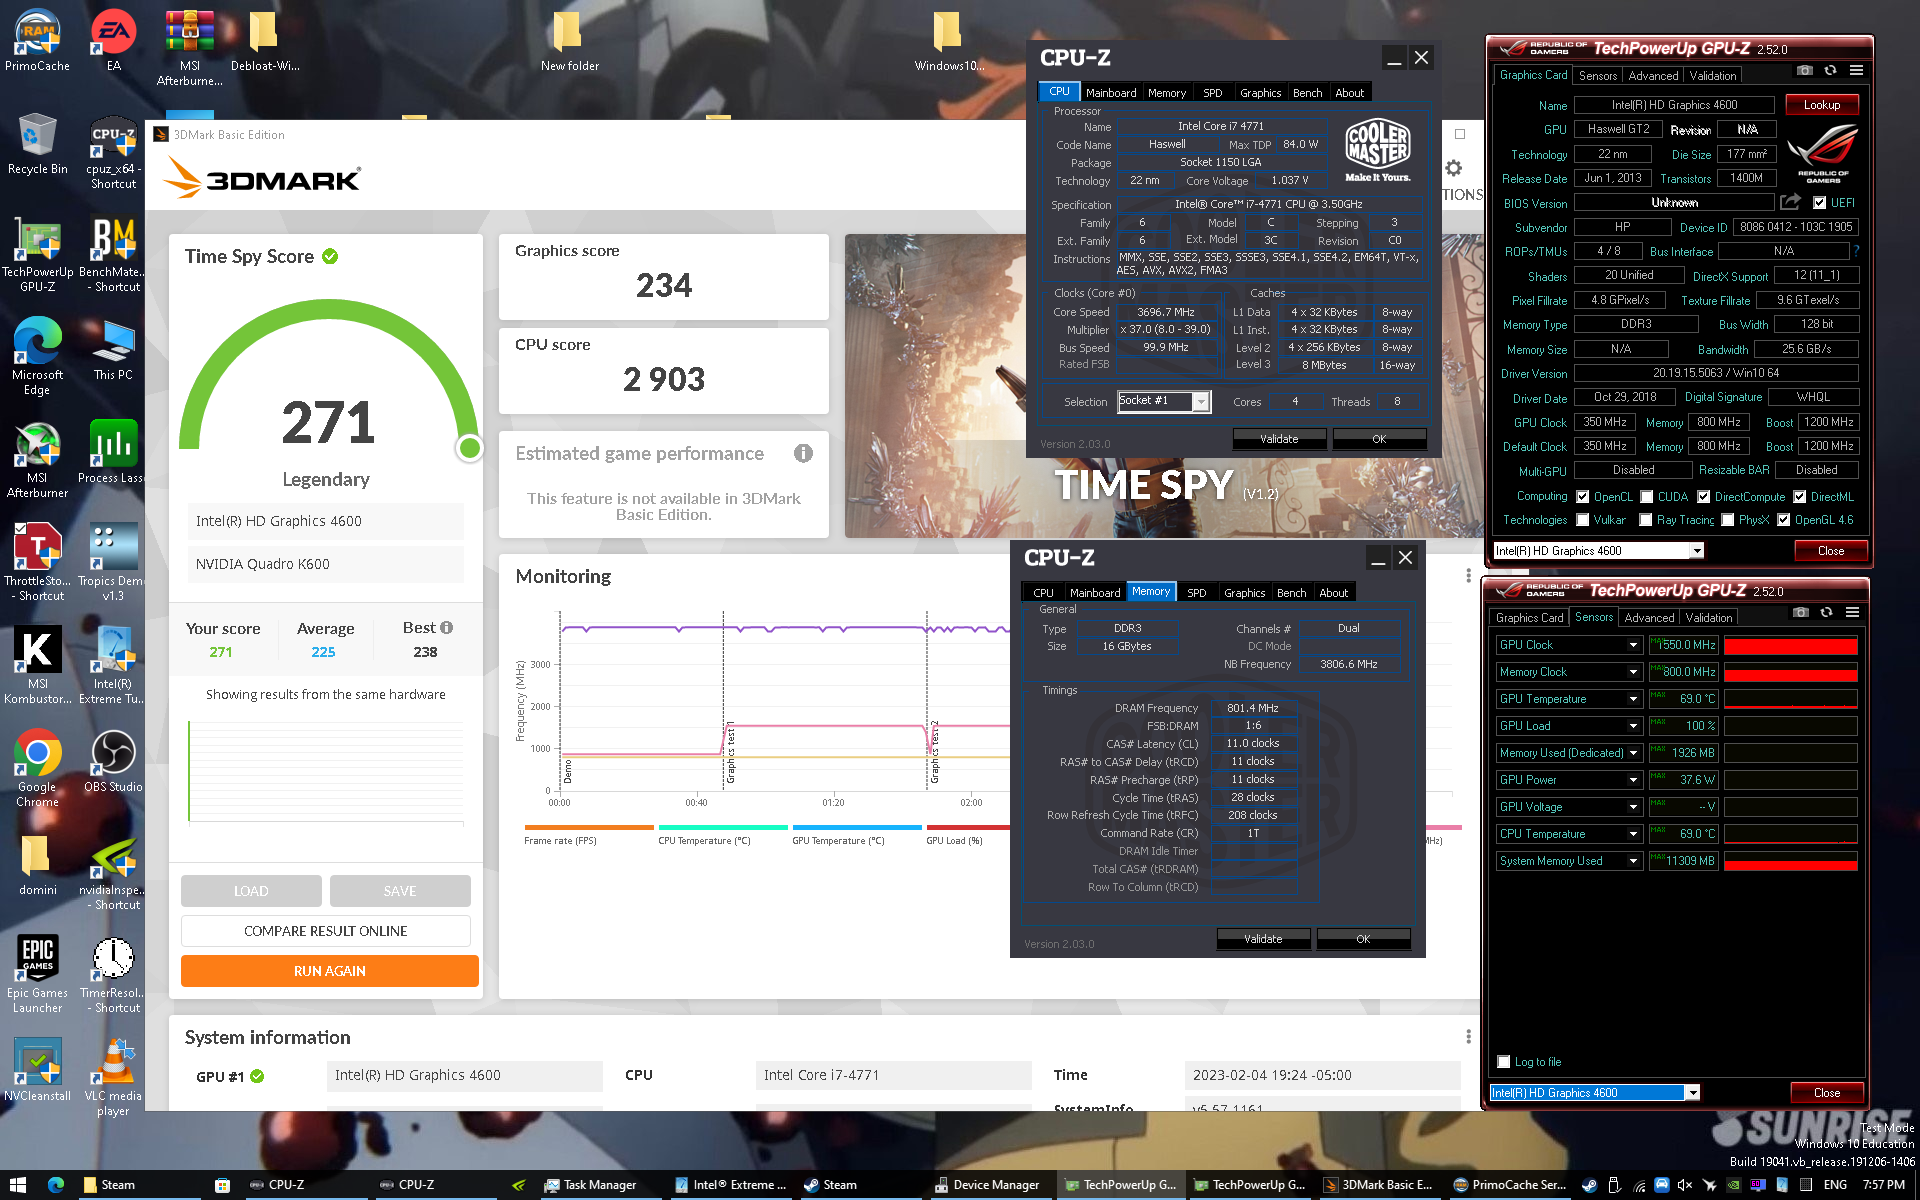The width and height of the screenshot is (1920, 1200).
Task: Click the NVIDIA Quadro K600 field
Action: 326,564
